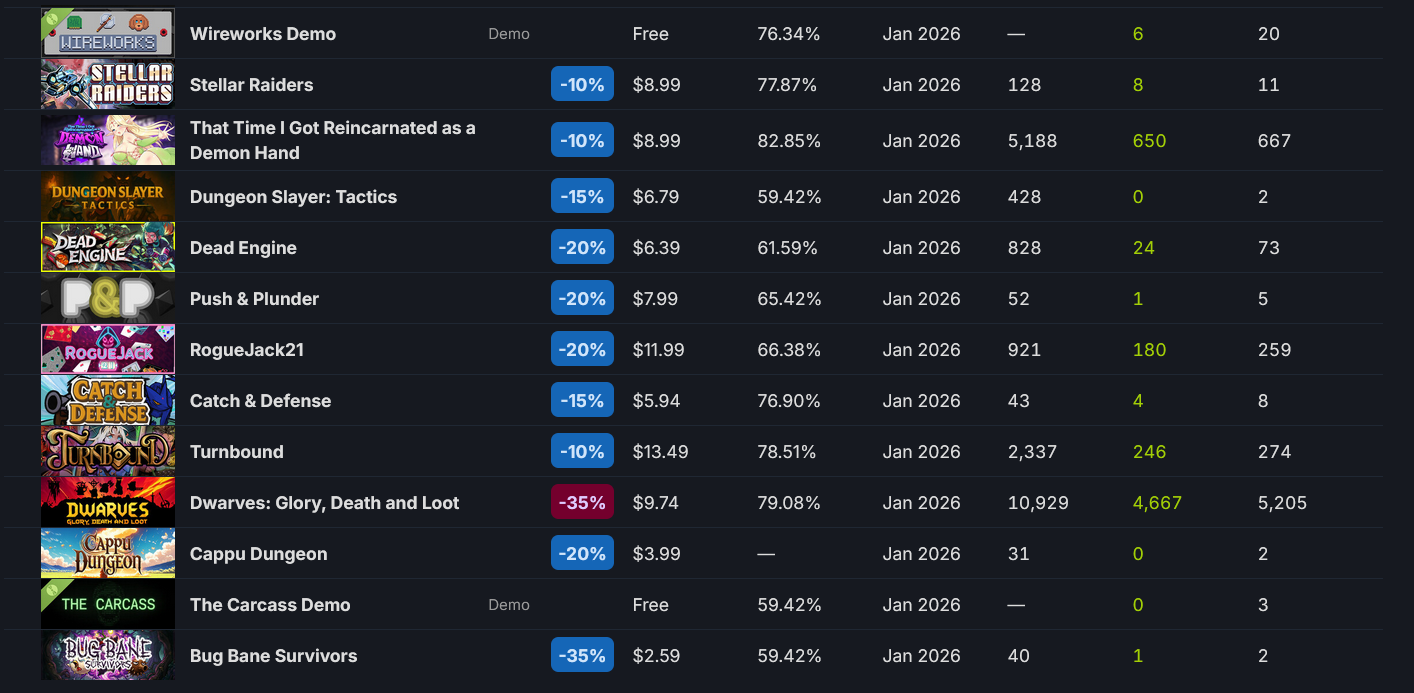Open the RogueJack21 game thumbnail
The height and width of the screenshot is (693, 1414).
108,349
